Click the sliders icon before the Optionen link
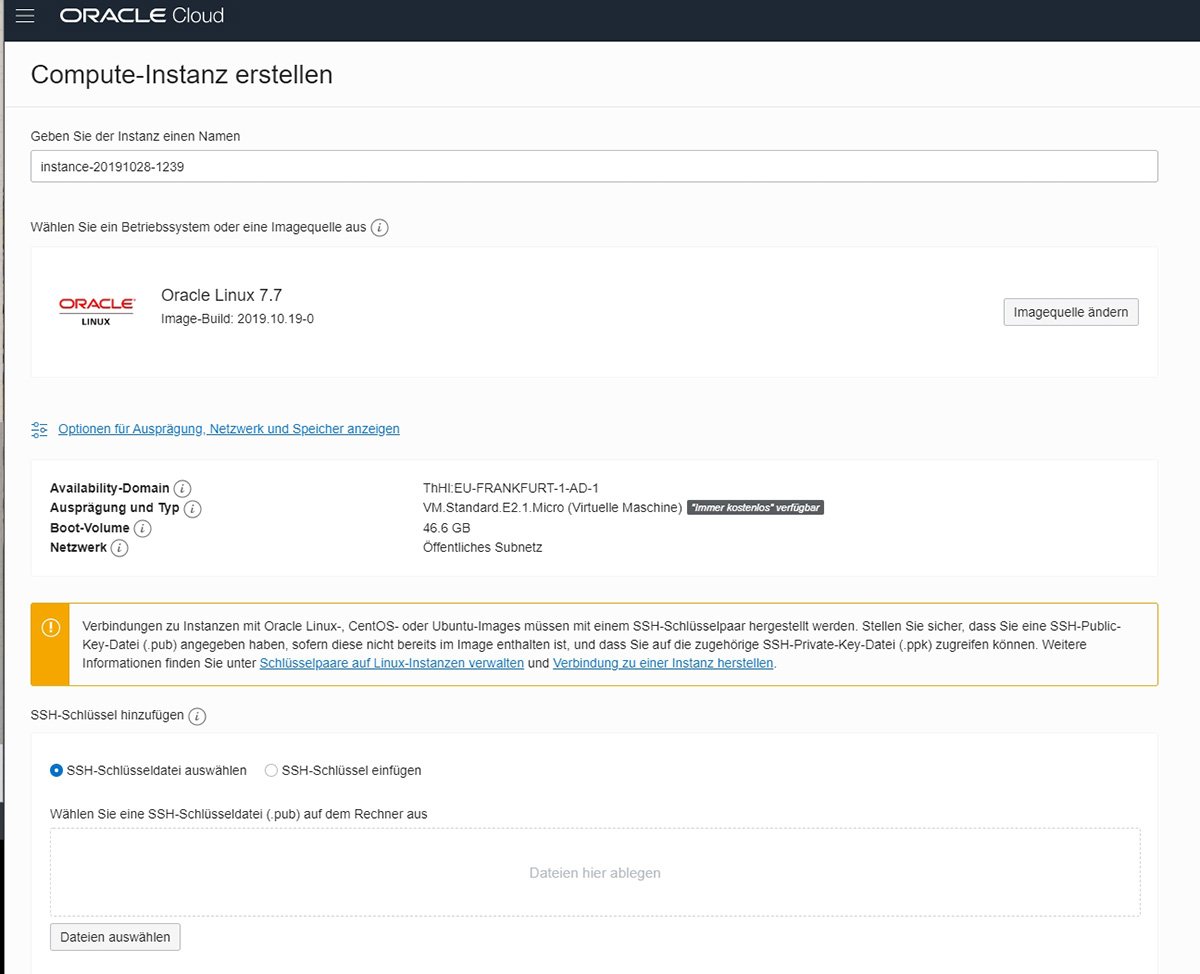 (39, 428)
